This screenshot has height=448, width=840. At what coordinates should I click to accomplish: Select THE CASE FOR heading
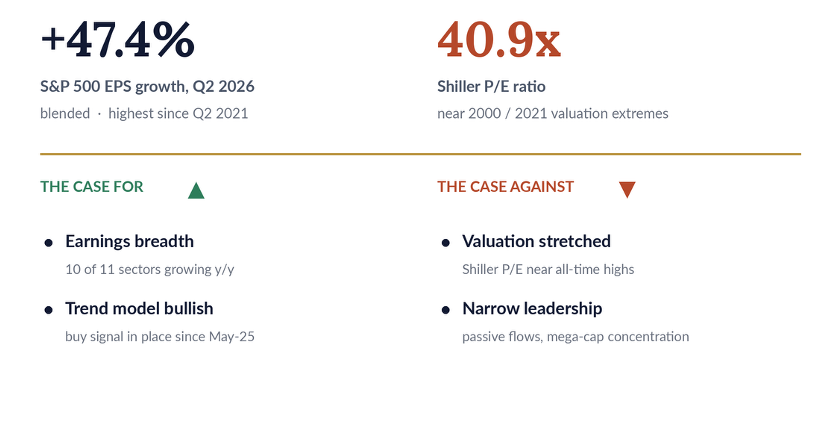click(x=92, y=186)
